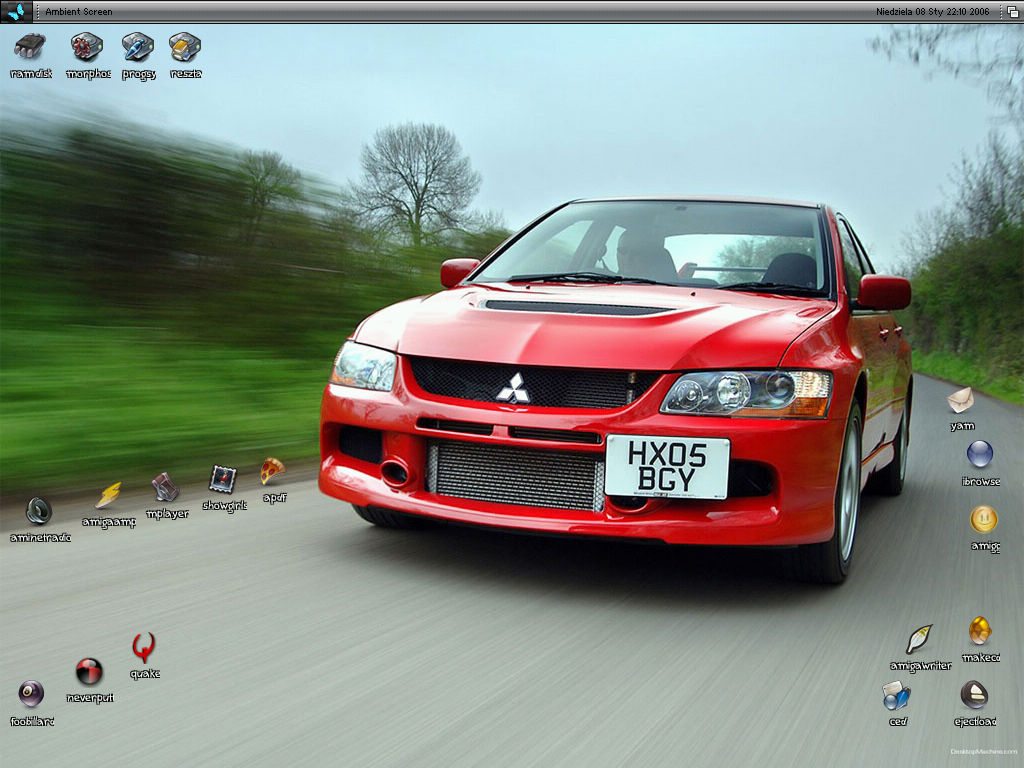Launch the quake game icon
The height and width of the screenshot is (768, 1024).
(144, 648)
